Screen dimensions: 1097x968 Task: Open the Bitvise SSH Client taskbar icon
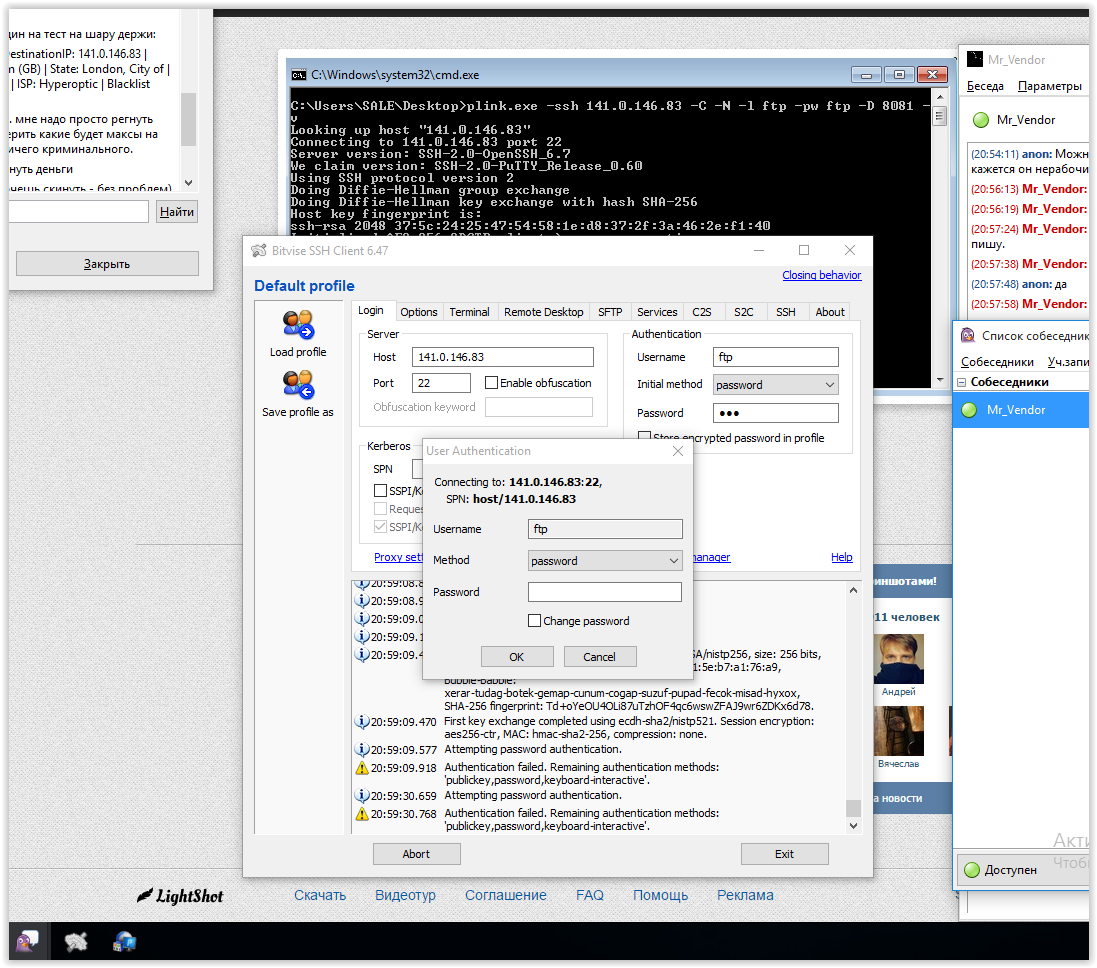click(x=125, y=941)
